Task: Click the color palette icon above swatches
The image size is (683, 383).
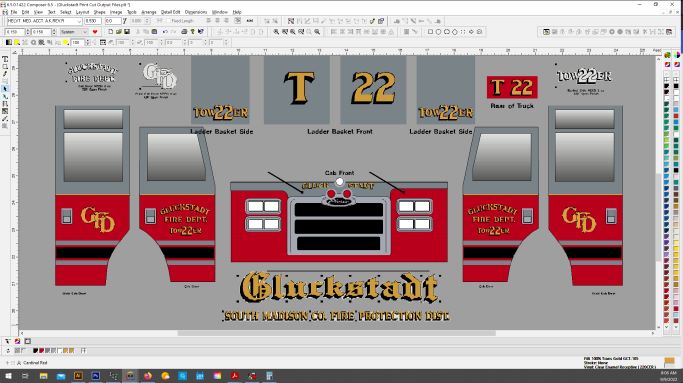Action: click(x=667, y=55)
